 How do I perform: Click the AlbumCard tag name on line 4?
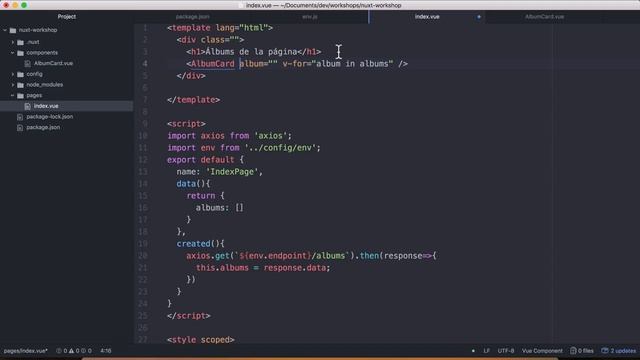click(x=213, y=64)
